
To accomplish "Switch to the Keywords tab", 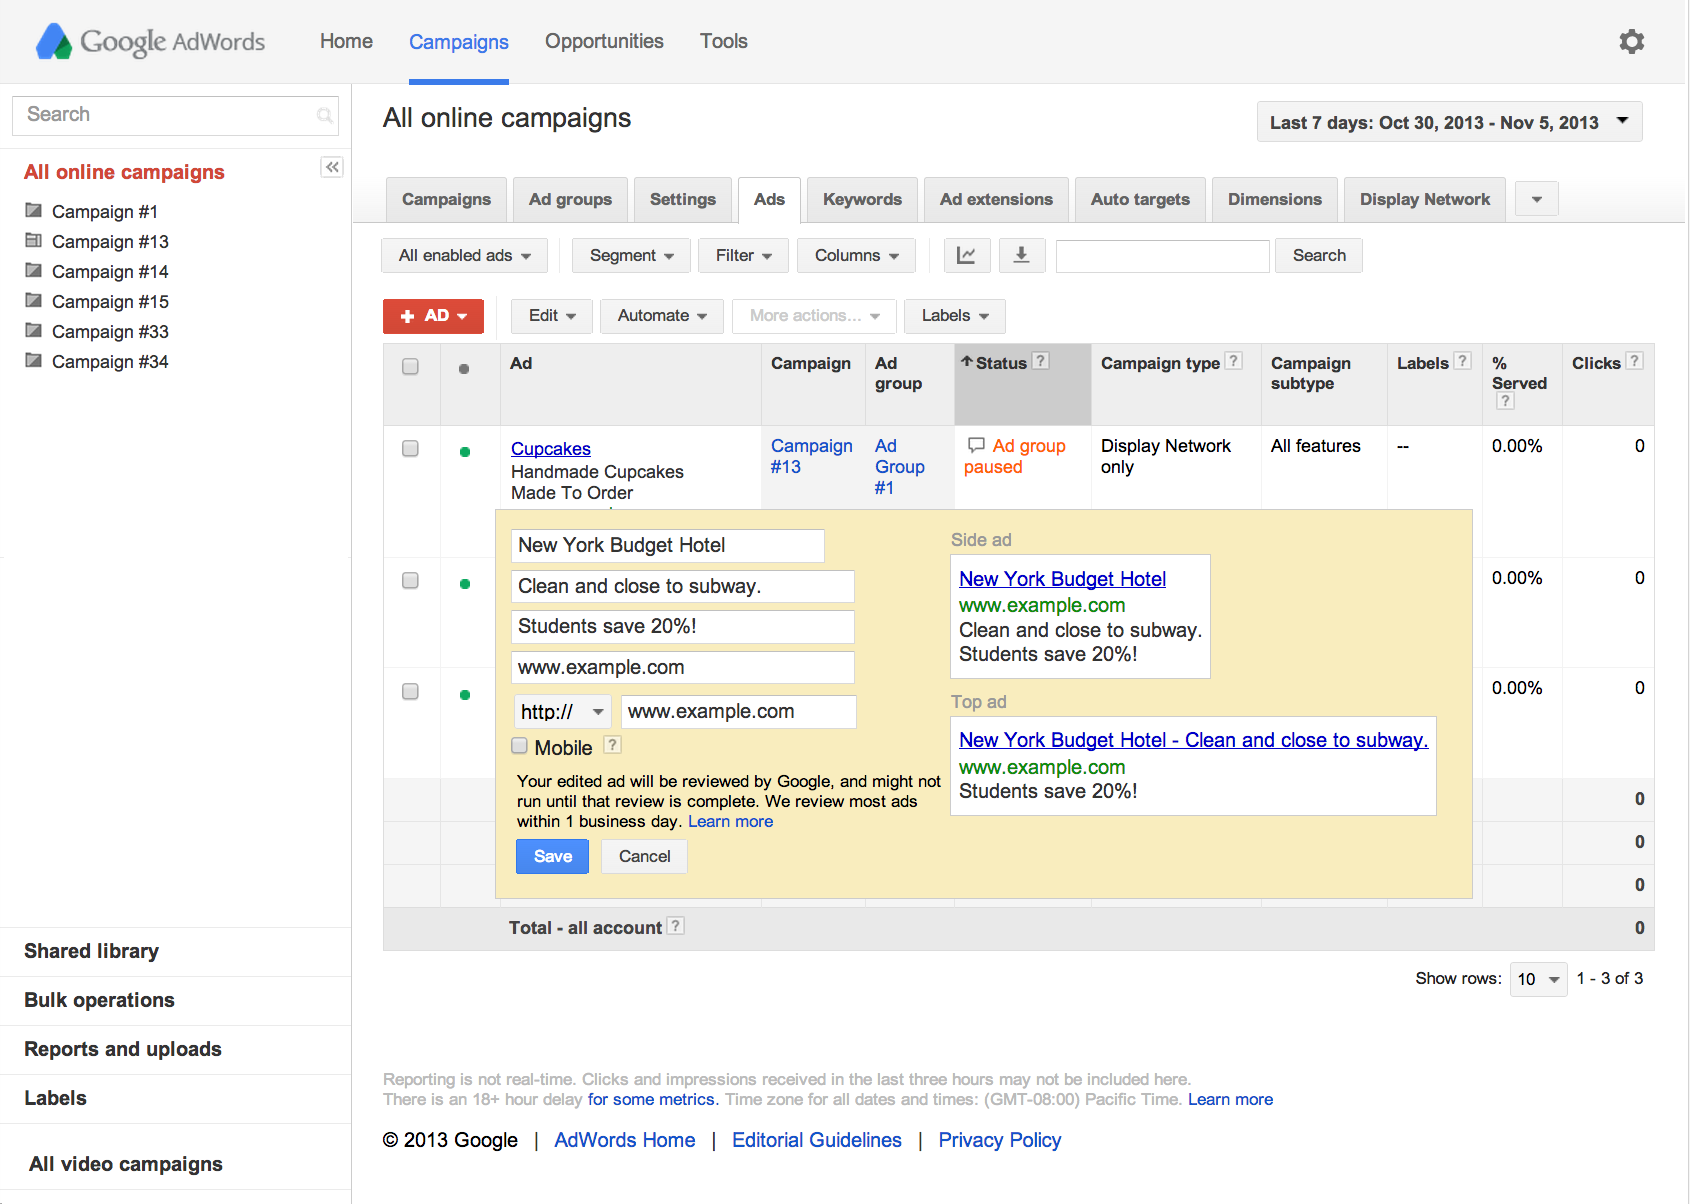I will coord(862,200).
